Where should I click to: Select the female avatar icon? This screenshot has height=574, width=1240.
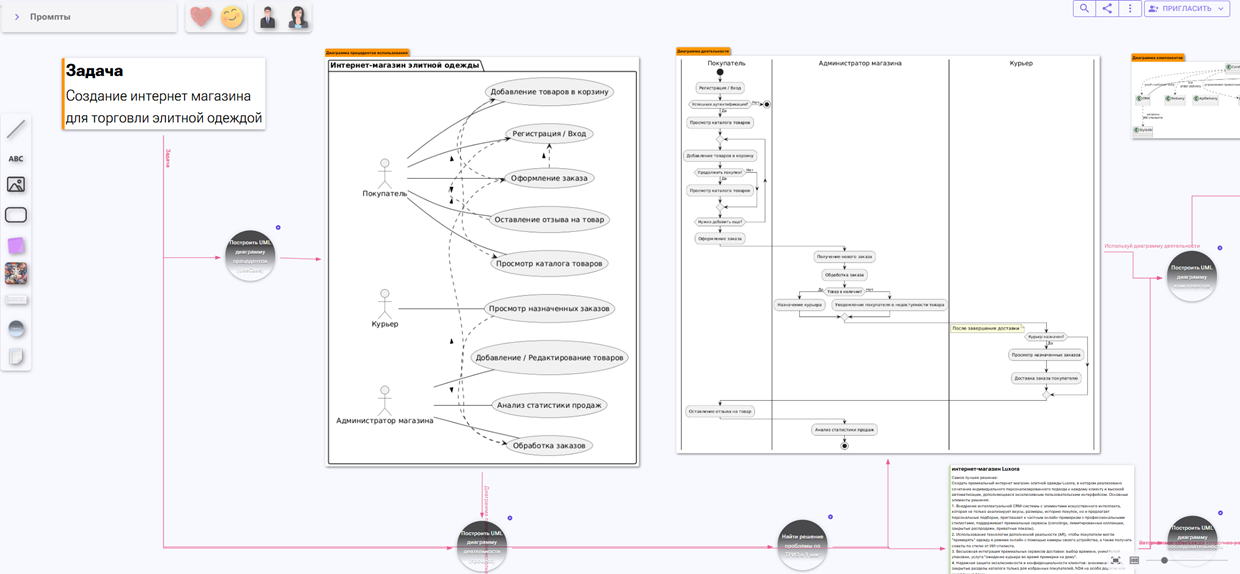click(x=298, y=17)
